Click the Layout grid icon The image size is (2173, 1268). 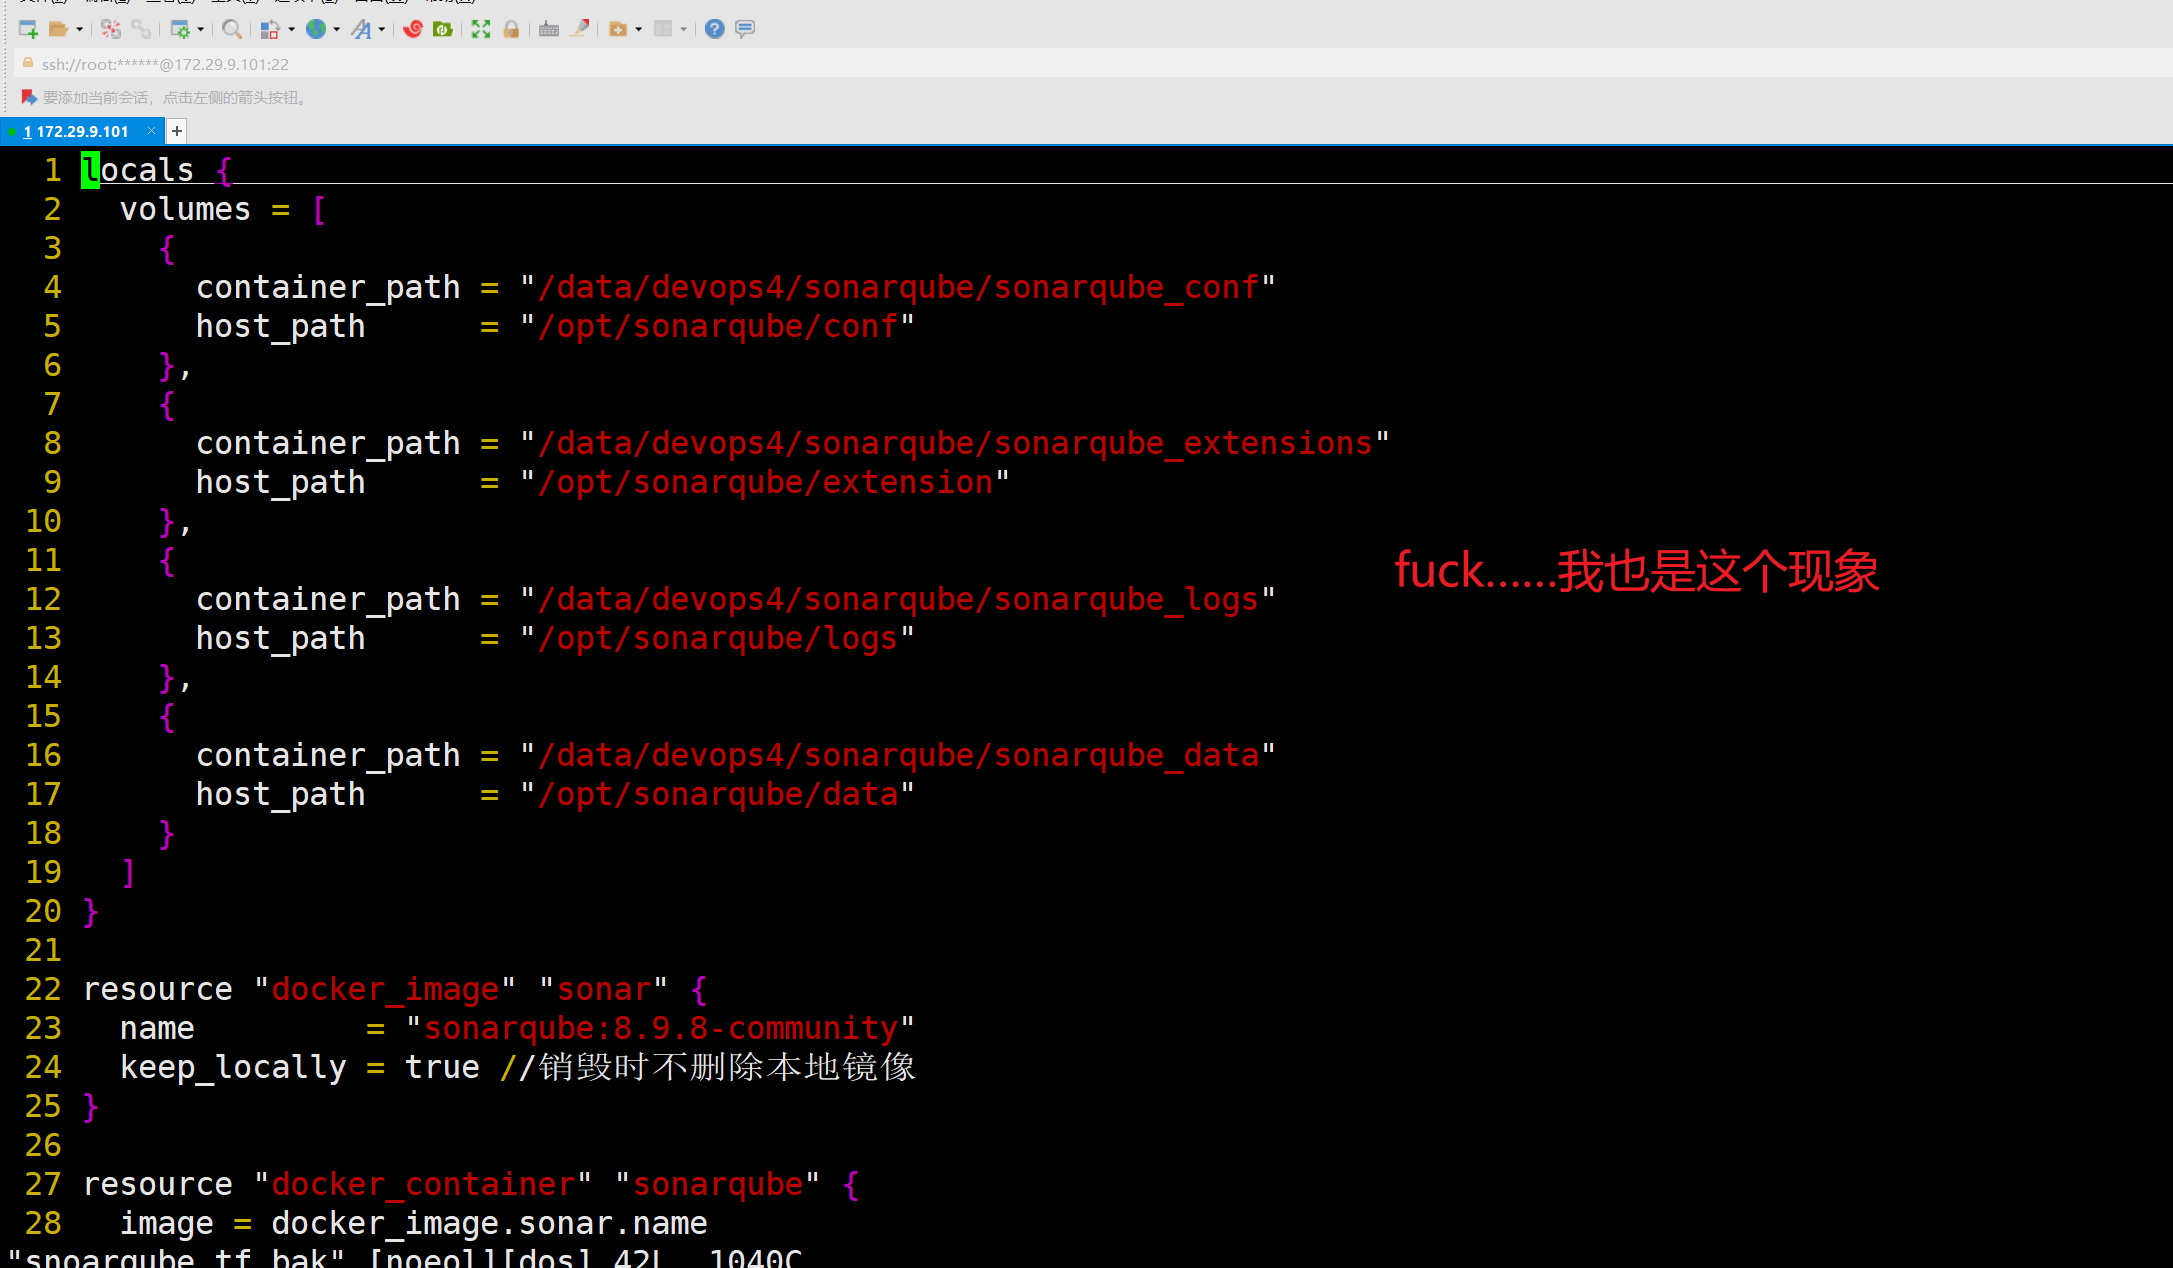coord(663,29)
